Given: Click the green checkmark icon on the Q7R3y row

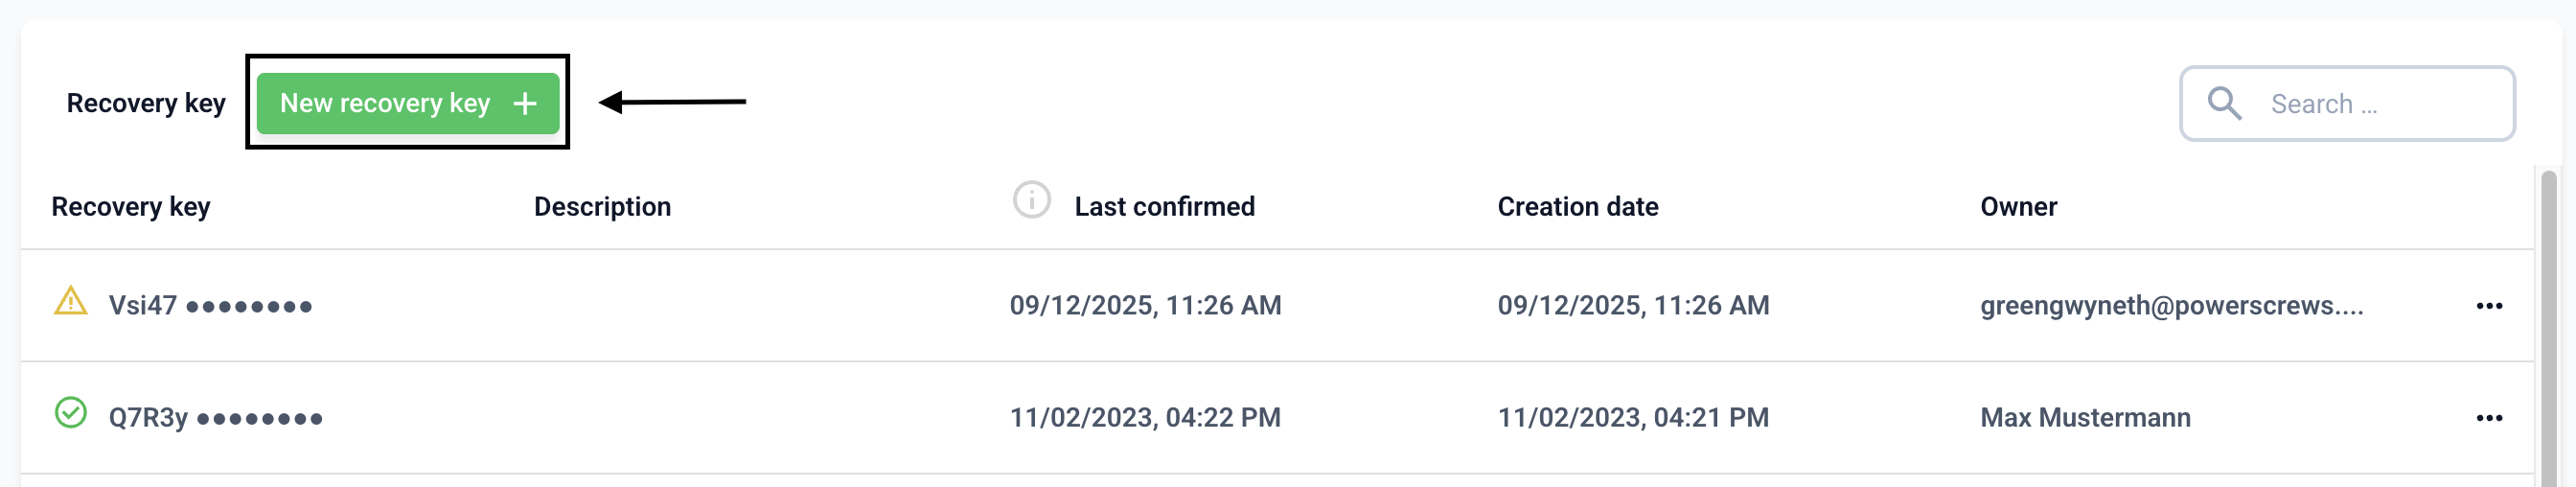Looking at the screenshot, I should click(x=70, y=413).
